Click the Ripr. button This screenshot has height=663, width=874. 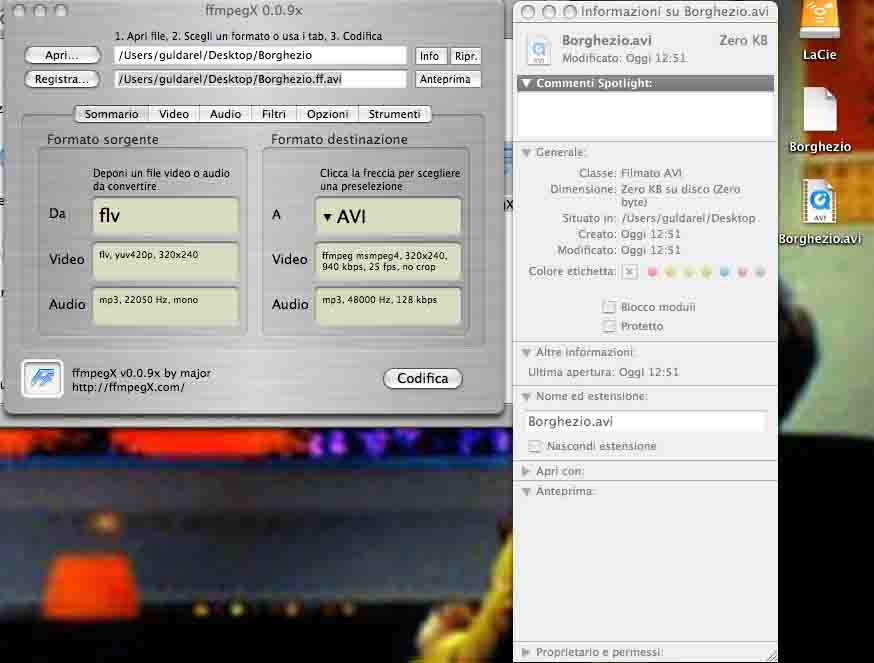[465, 56]
